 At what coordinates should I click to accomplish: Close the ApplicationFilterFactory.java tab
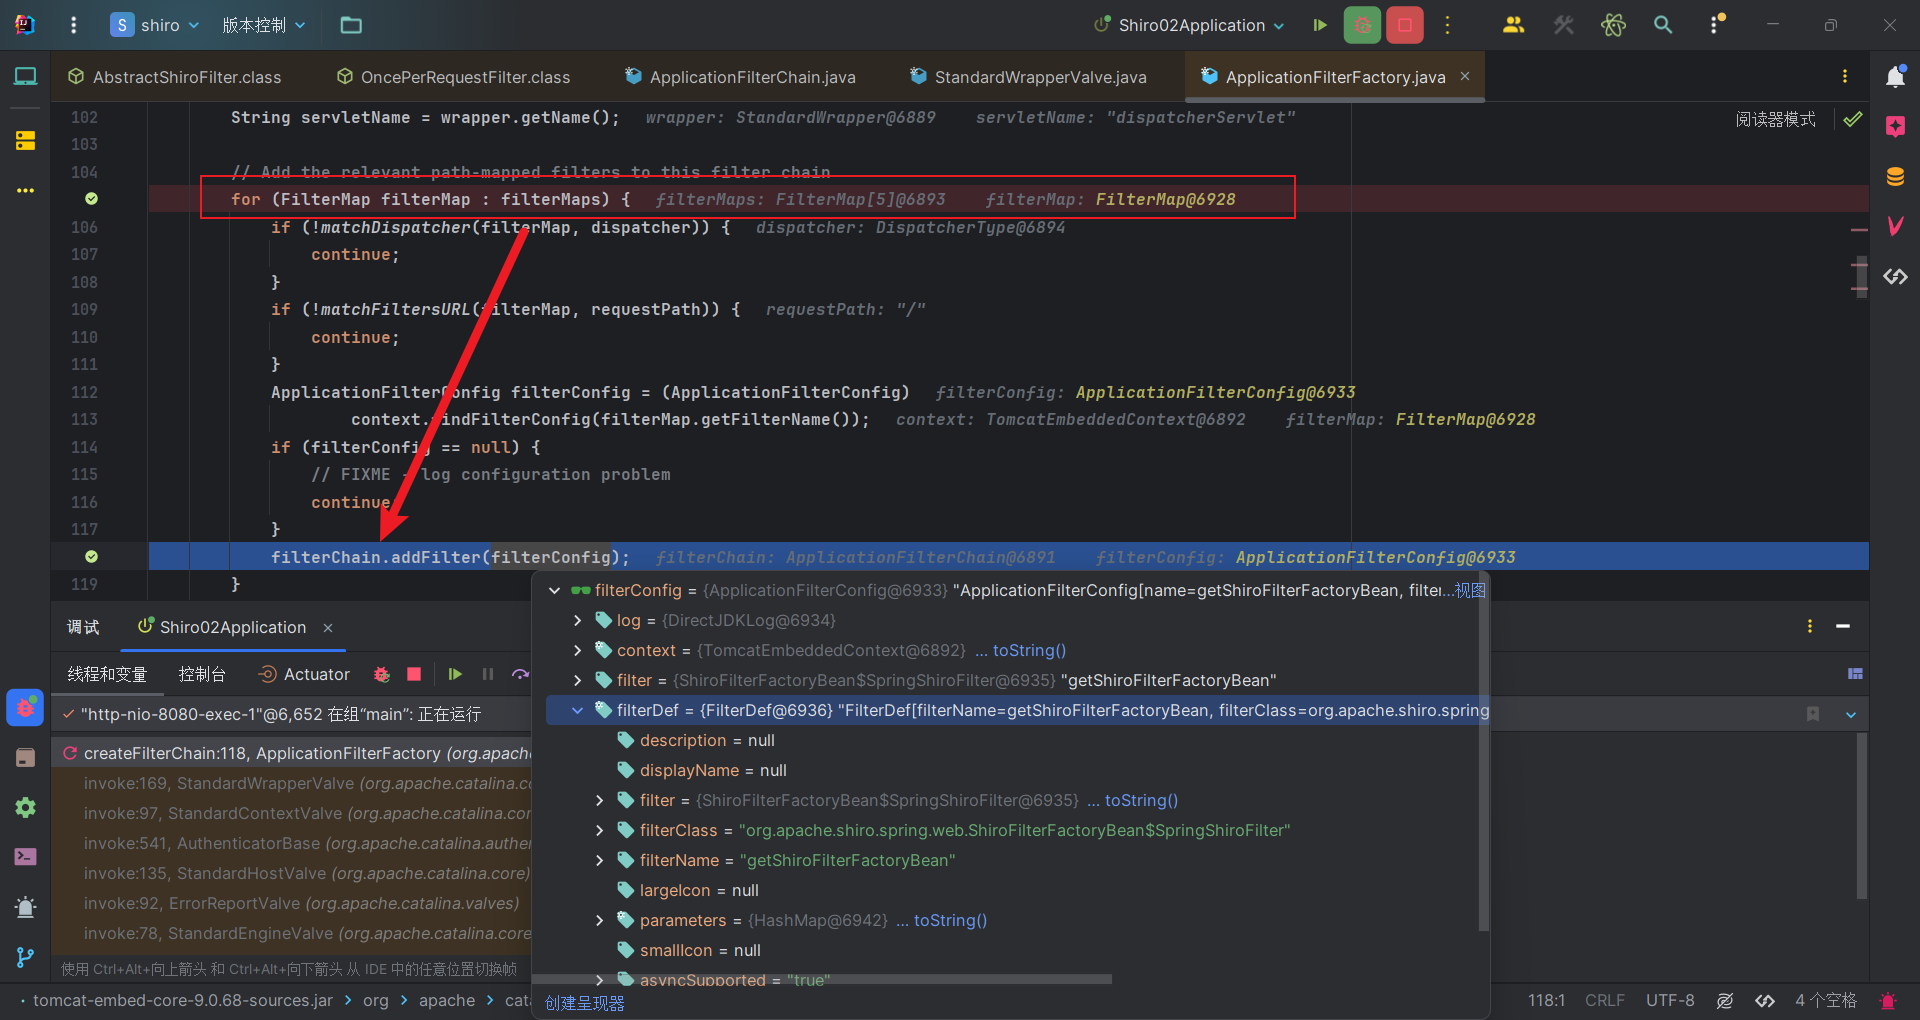pos(1465,76)
